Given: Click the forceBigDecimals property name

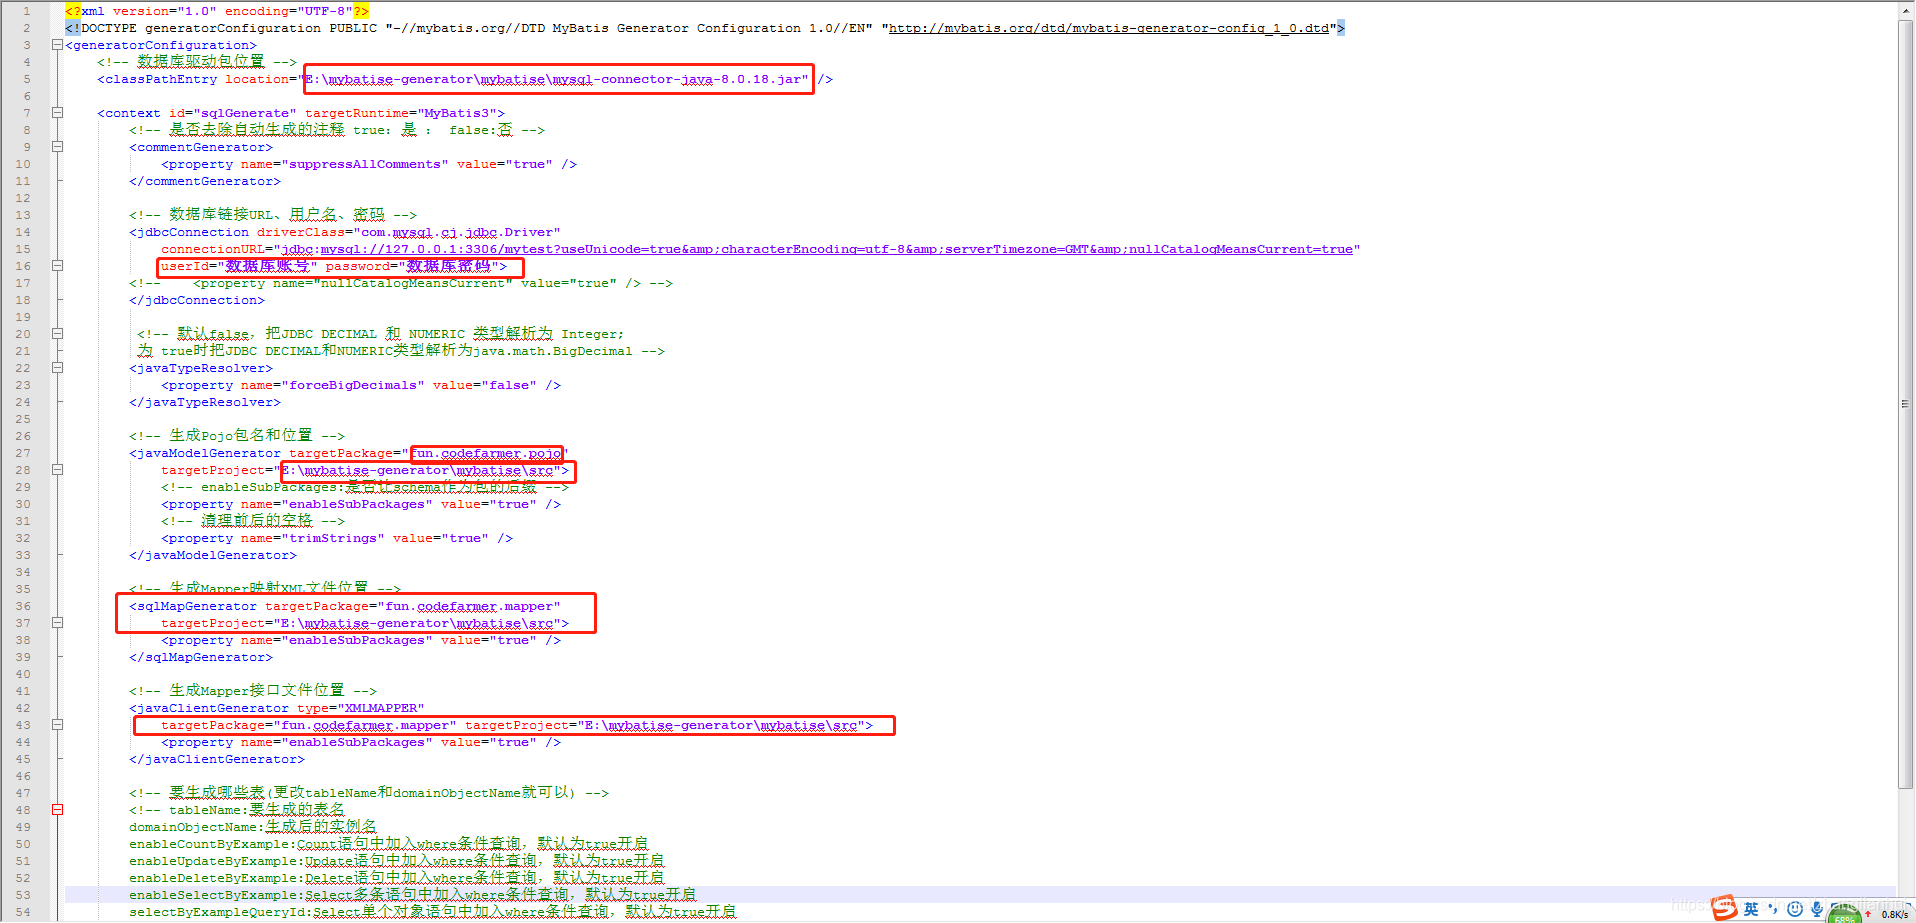Looking at the screenshot, I should 353,385.
